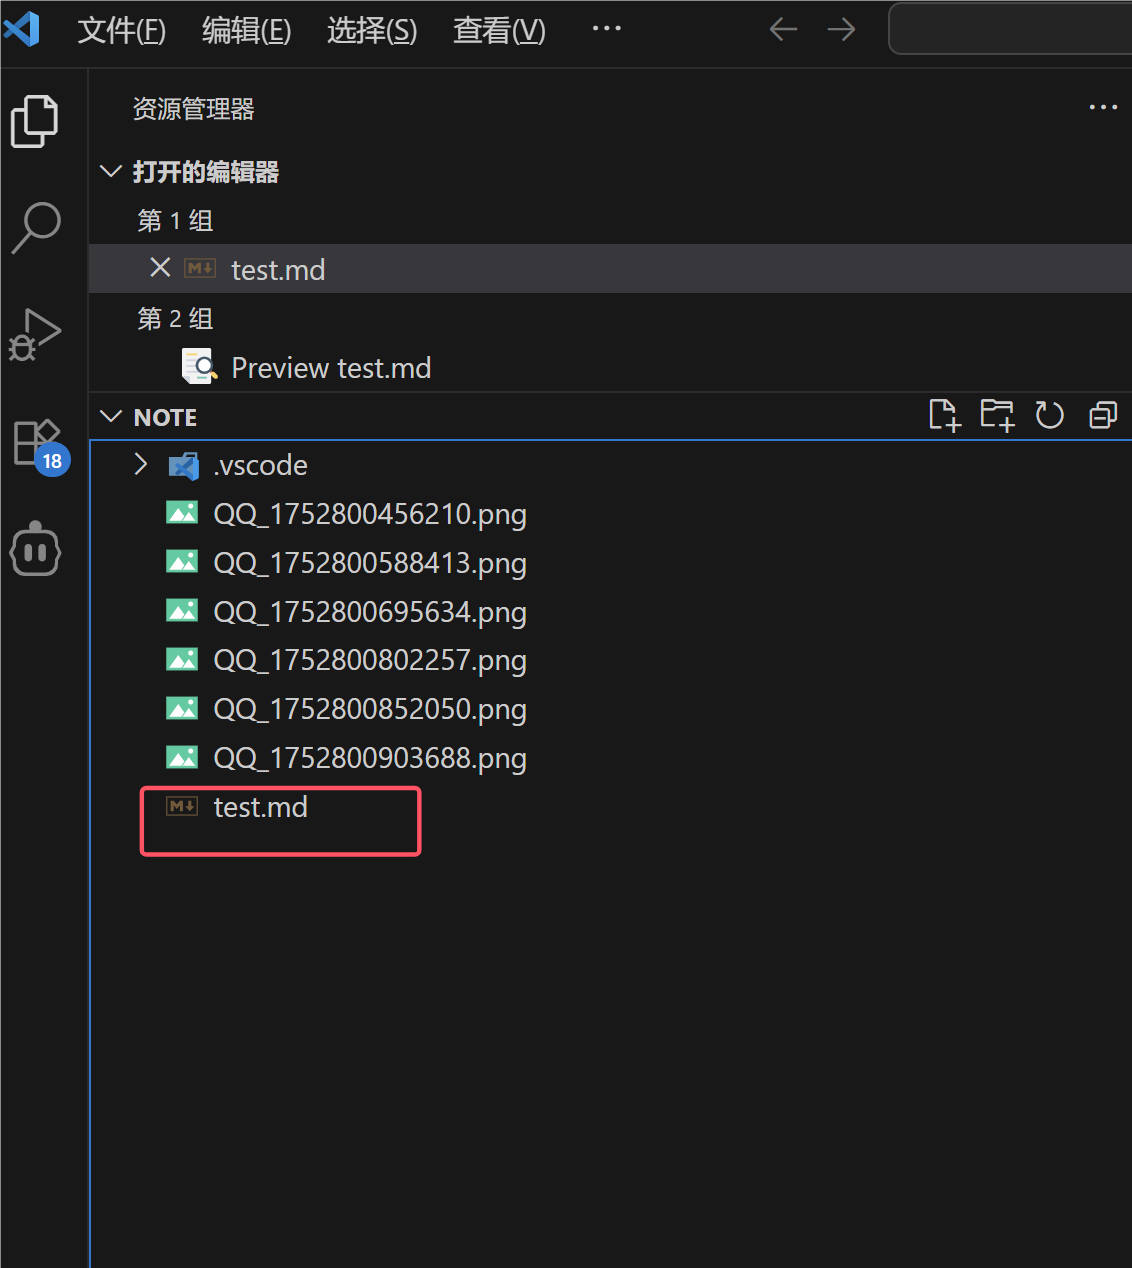Image resolution: width=1132 pixels, height=1268 pixels.
Task: Navigate back using the back arrow
Action: coord(783,29)
